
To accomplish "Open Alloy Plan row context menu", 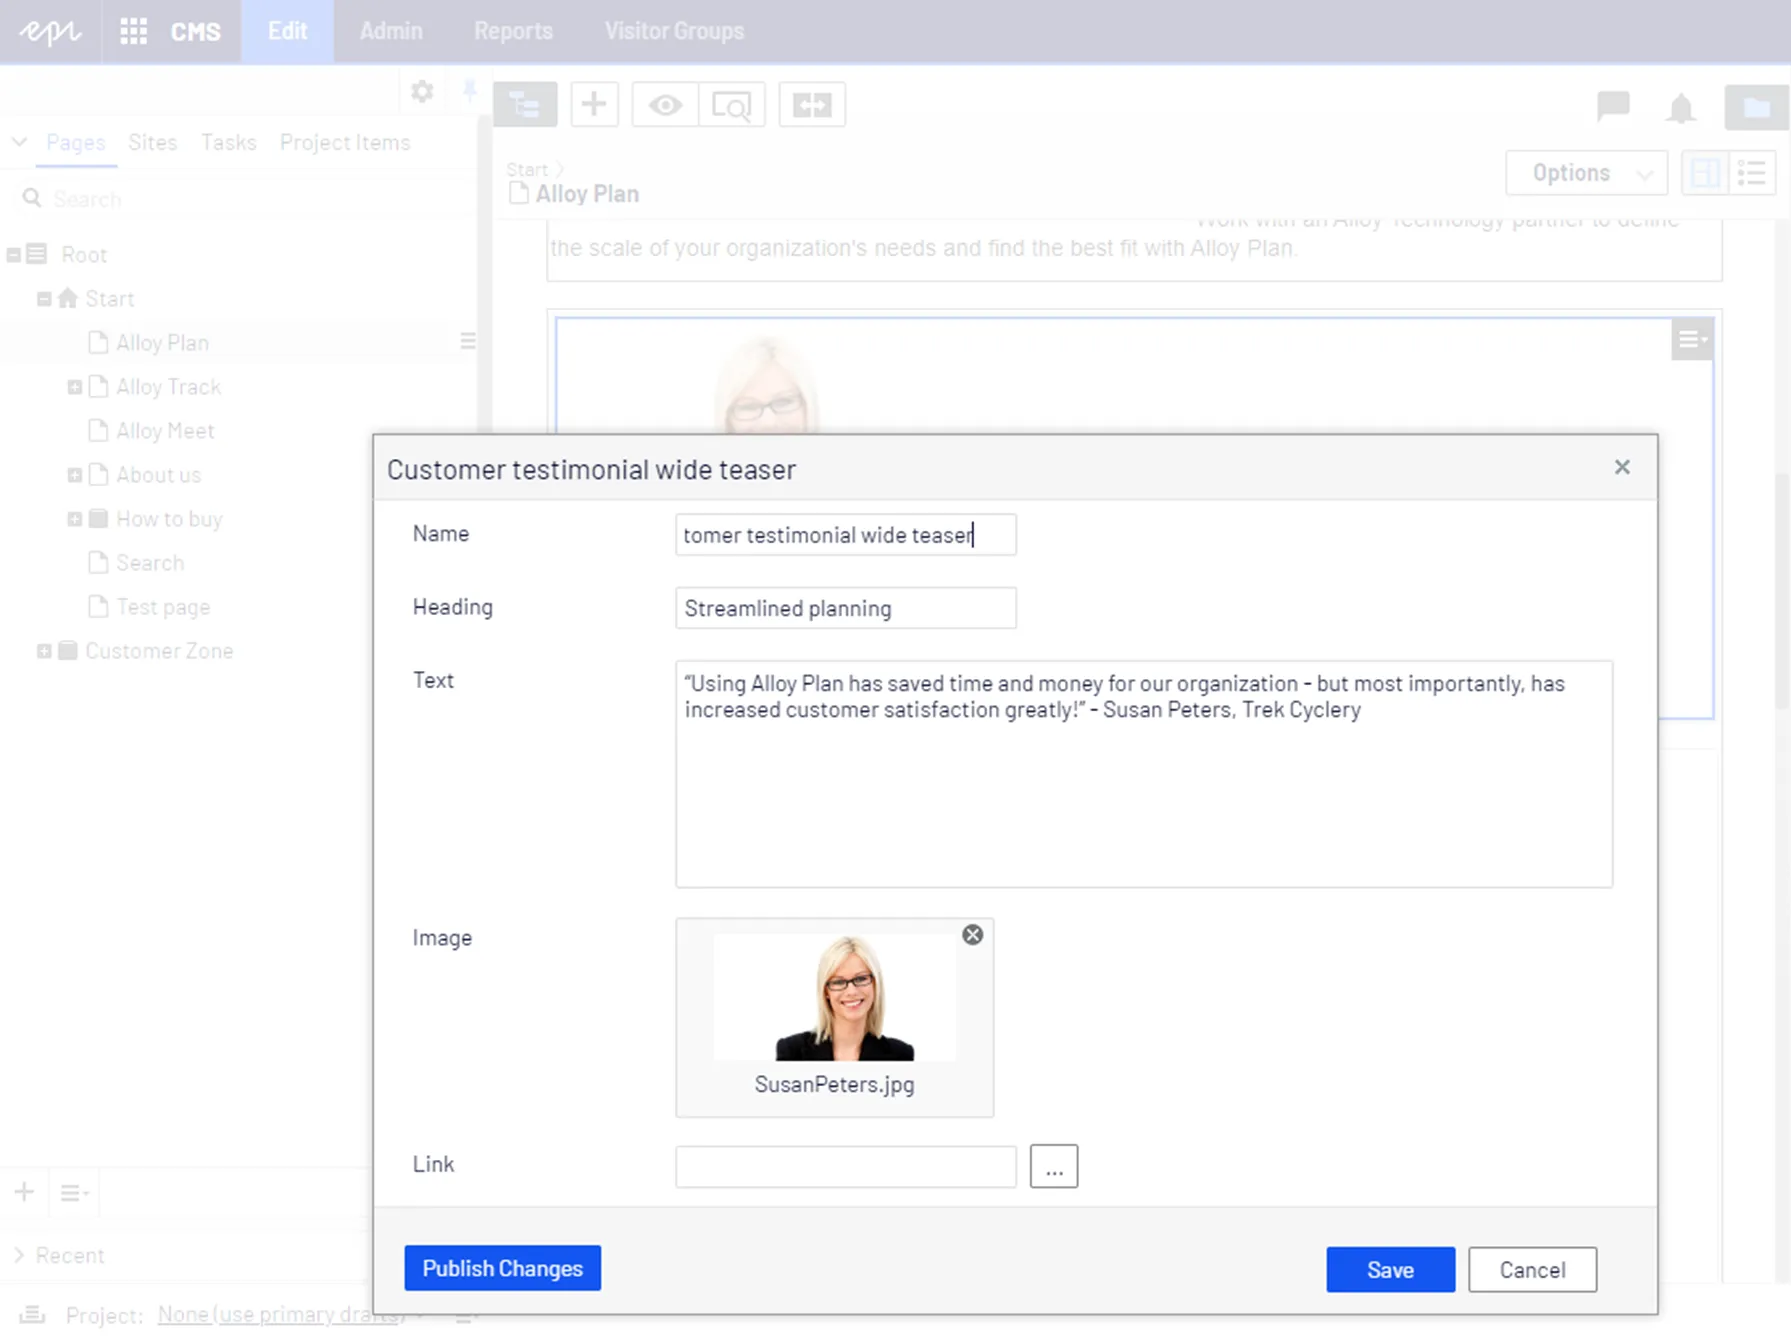I will coord(467,342).
